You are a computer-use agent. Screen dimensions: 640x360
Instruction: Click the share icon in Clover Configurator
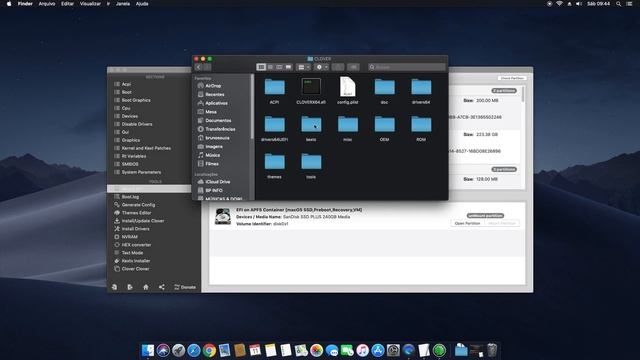162,287
